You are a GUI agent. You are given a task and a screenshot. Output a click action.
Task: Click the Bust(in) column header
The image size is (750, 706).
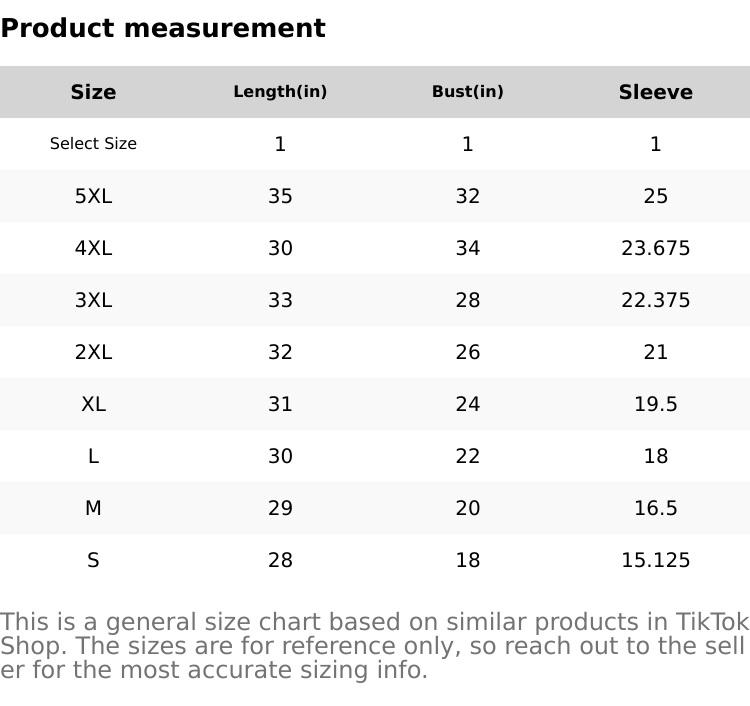click(x=467, y=92)
